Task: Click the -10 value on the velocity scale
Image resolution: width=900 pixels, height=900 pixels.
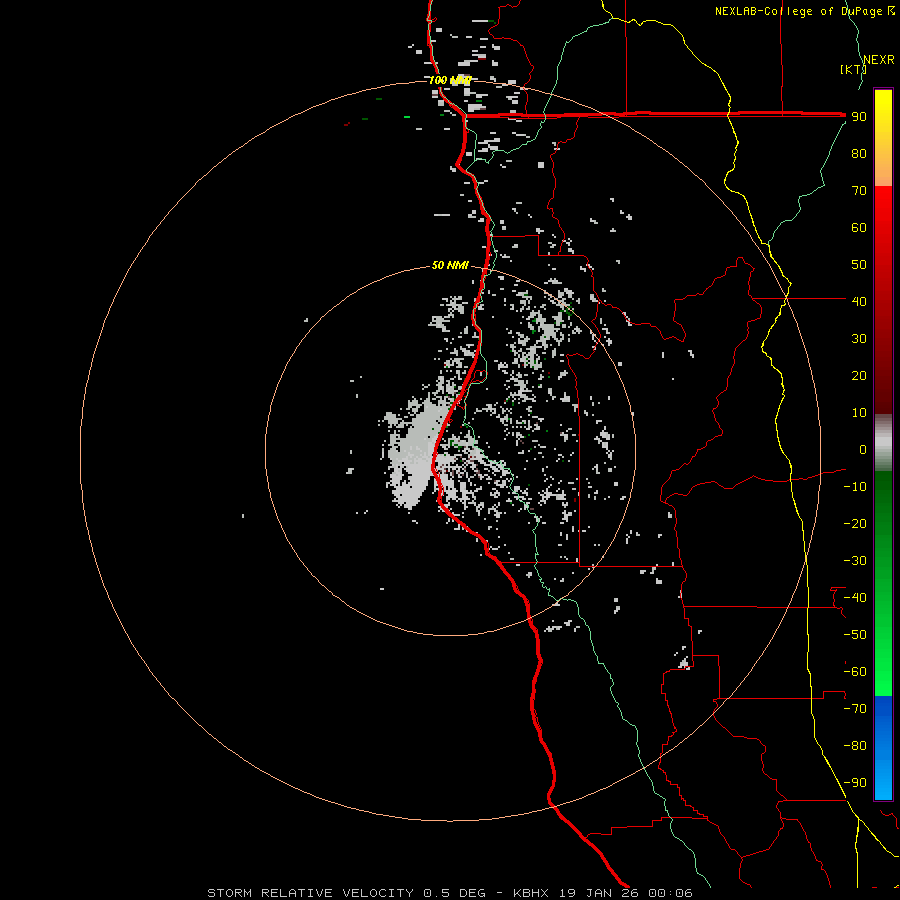Action: 855,487
